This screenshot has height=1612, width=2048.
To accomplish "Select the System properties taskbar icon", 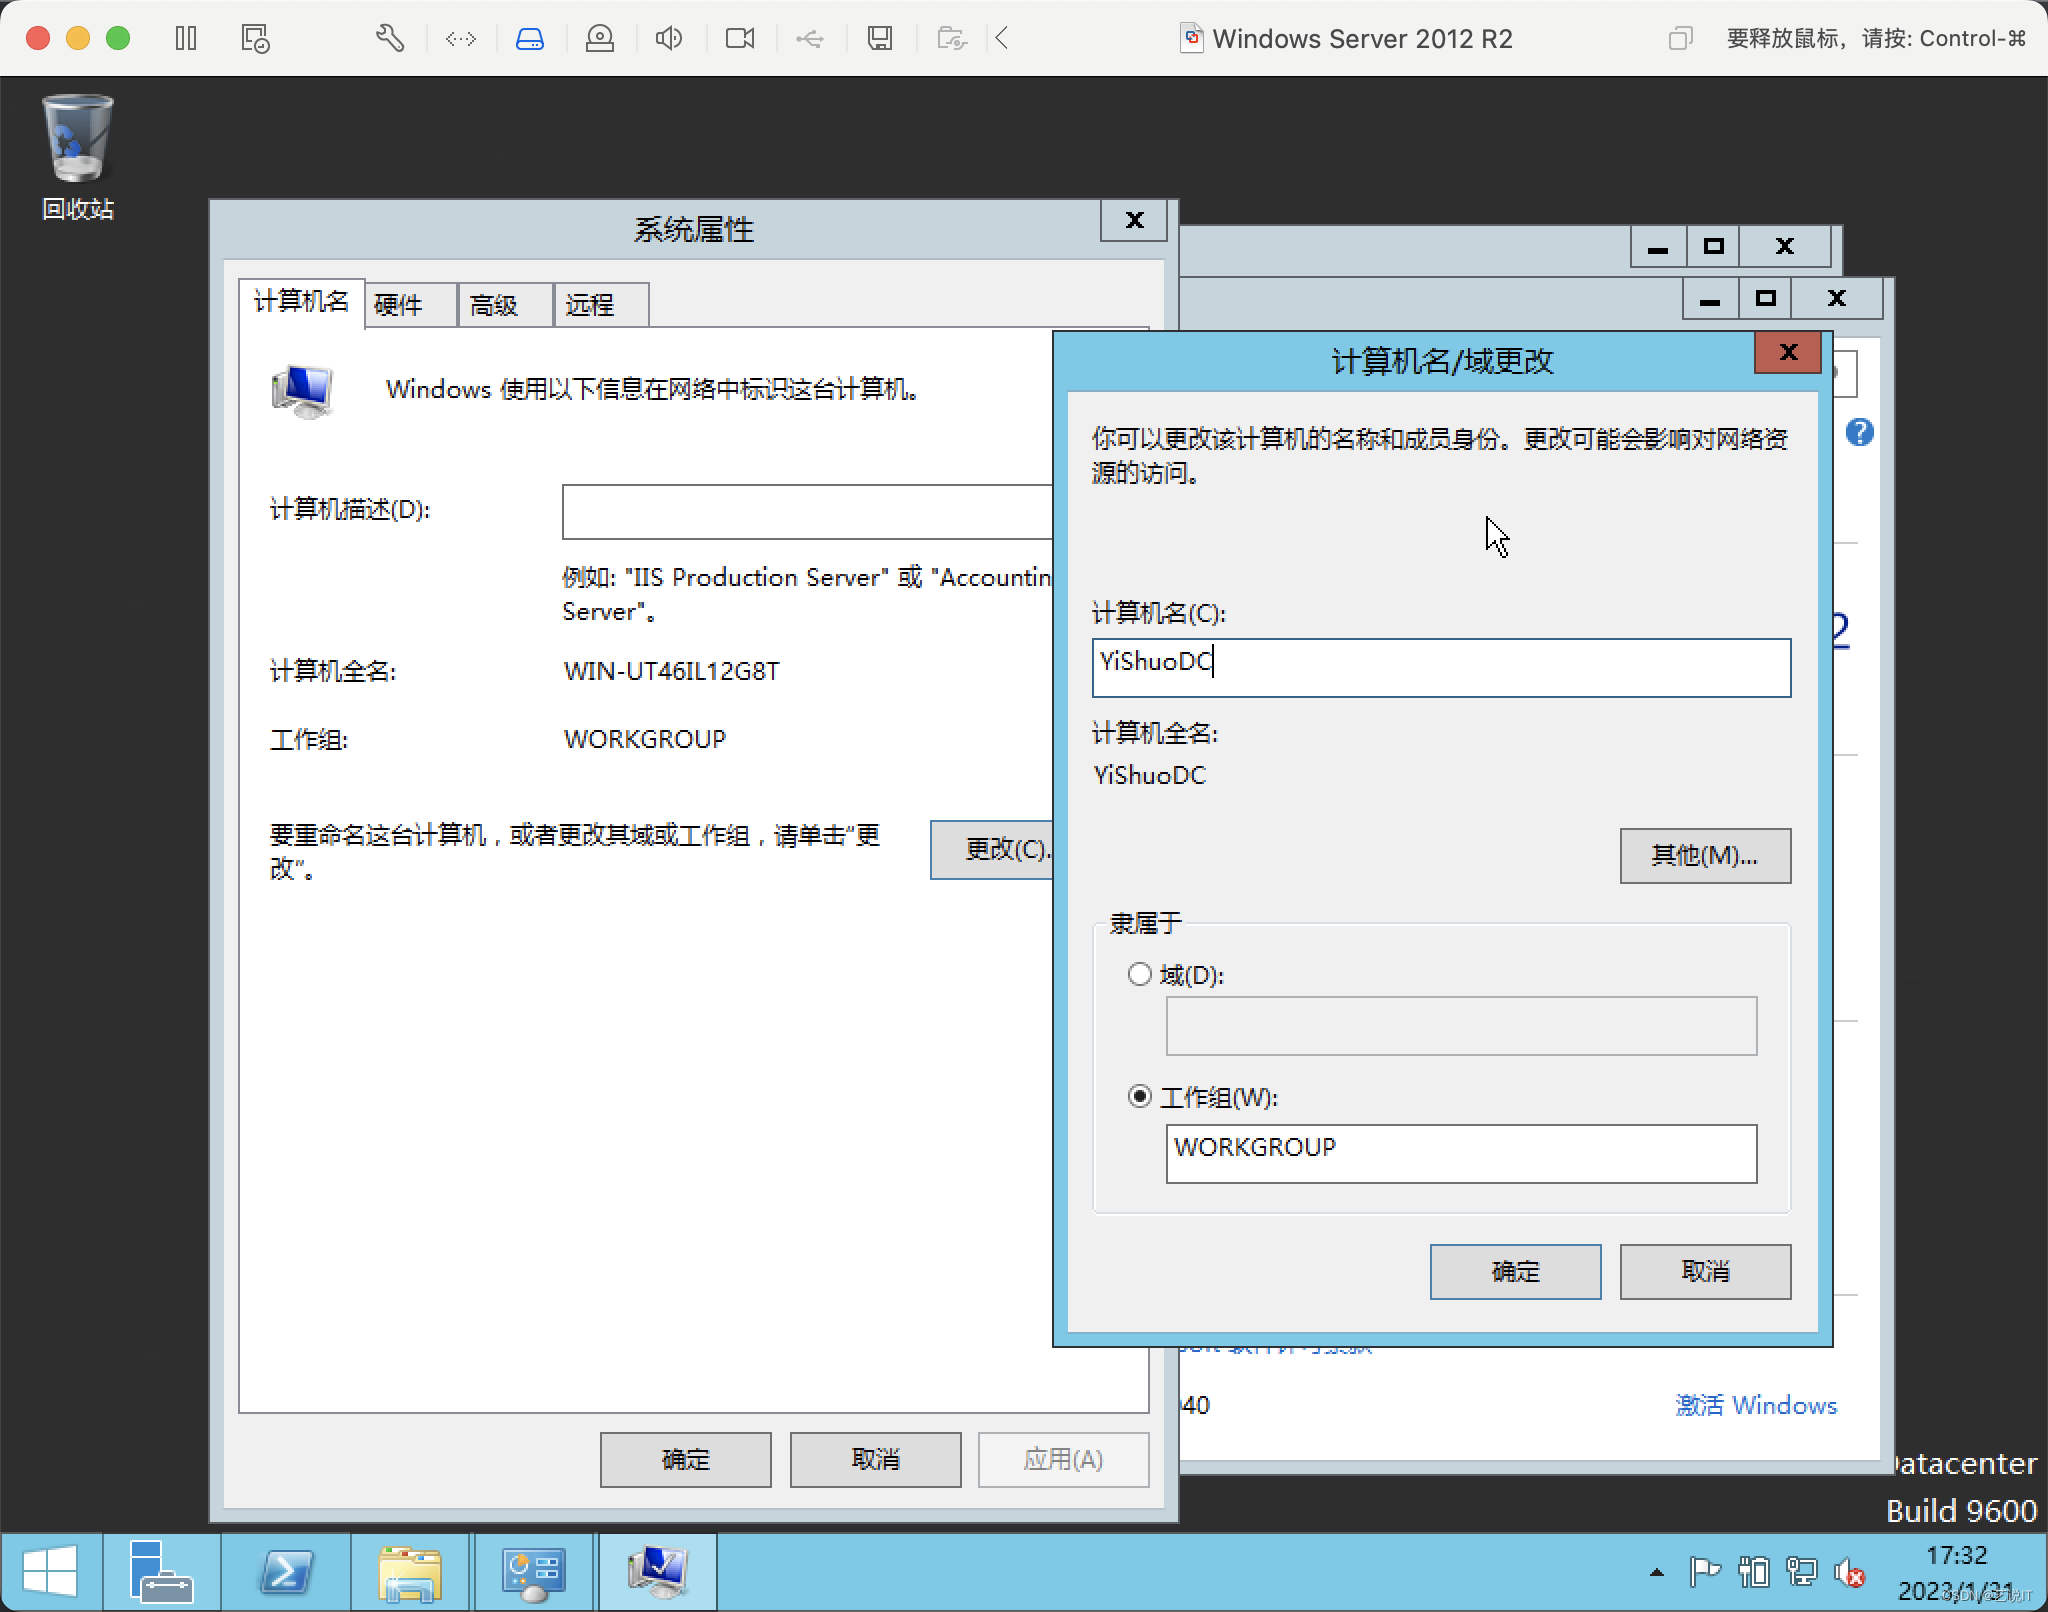I will point(658,1572).
